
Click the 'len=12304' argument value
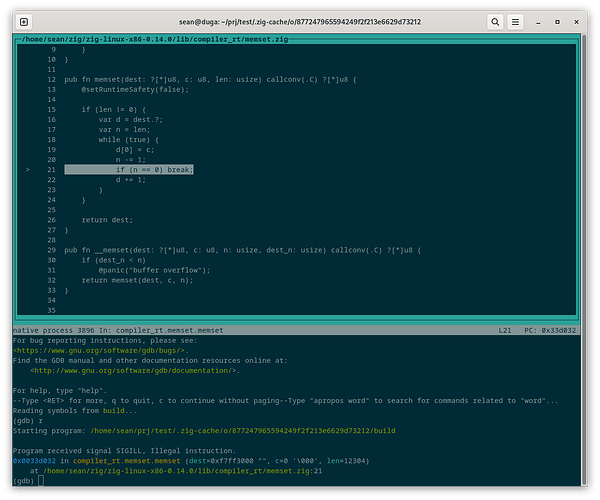pyautogui.click(x=346, y=461)
